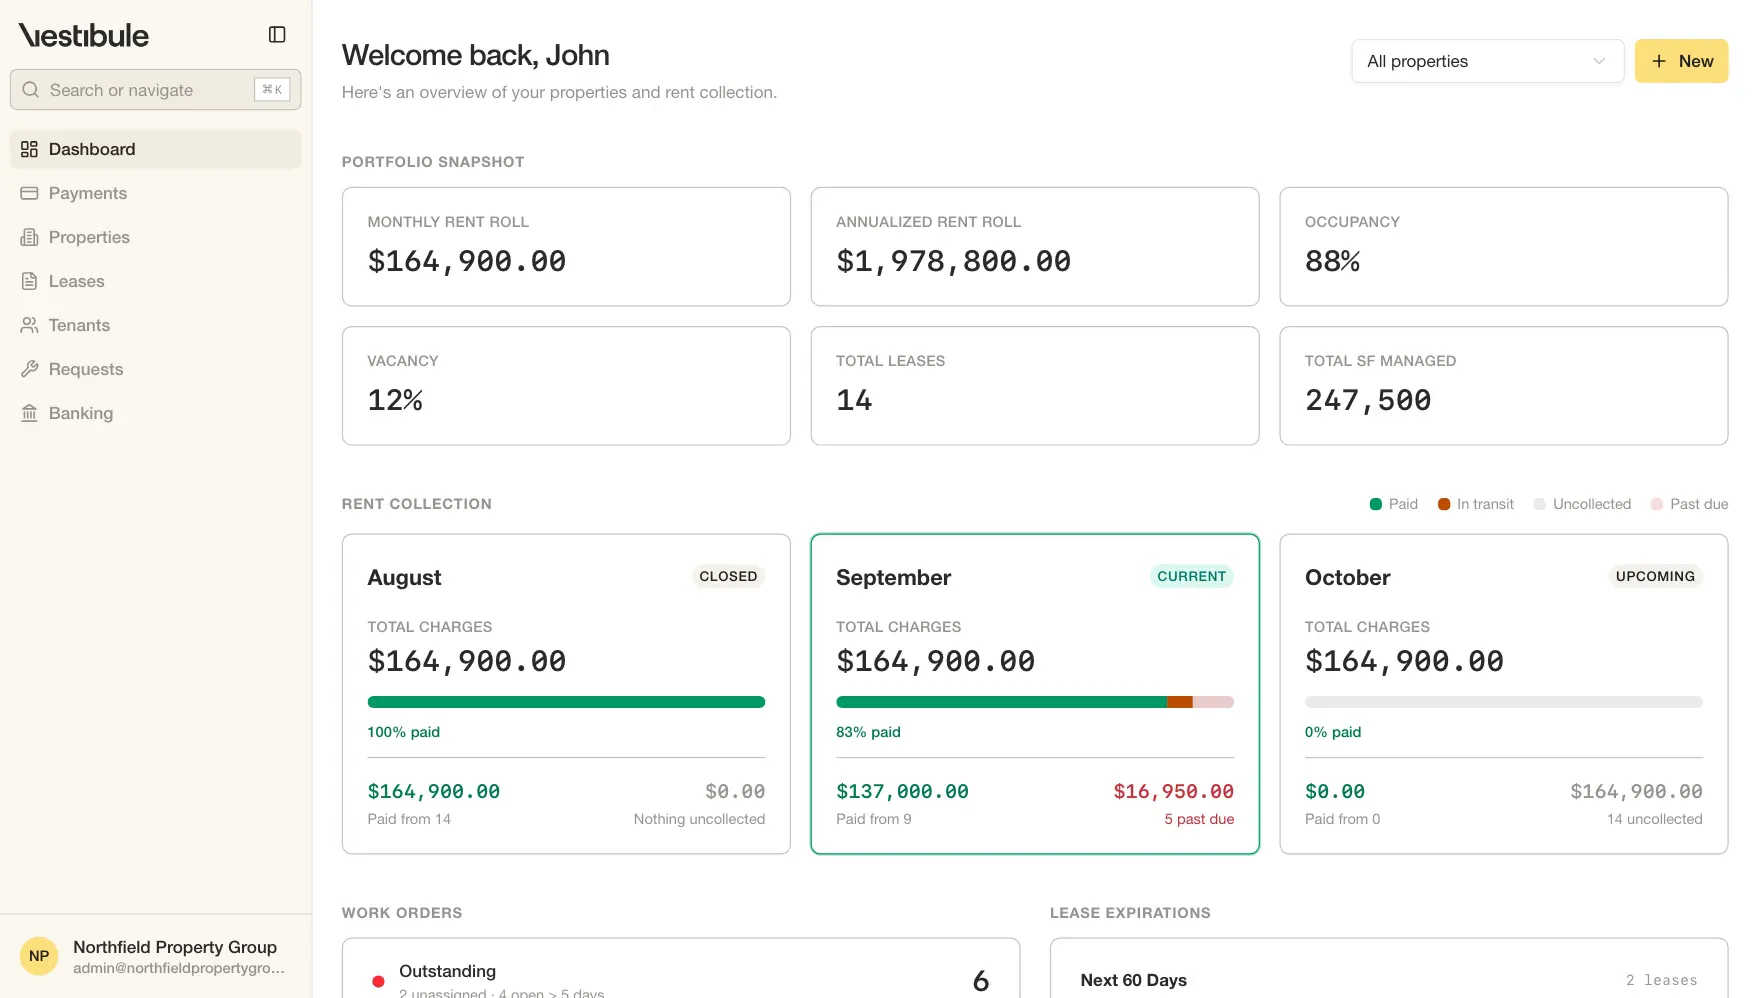
Task: Click the plus icon in New button
Action: point(1659,61)
